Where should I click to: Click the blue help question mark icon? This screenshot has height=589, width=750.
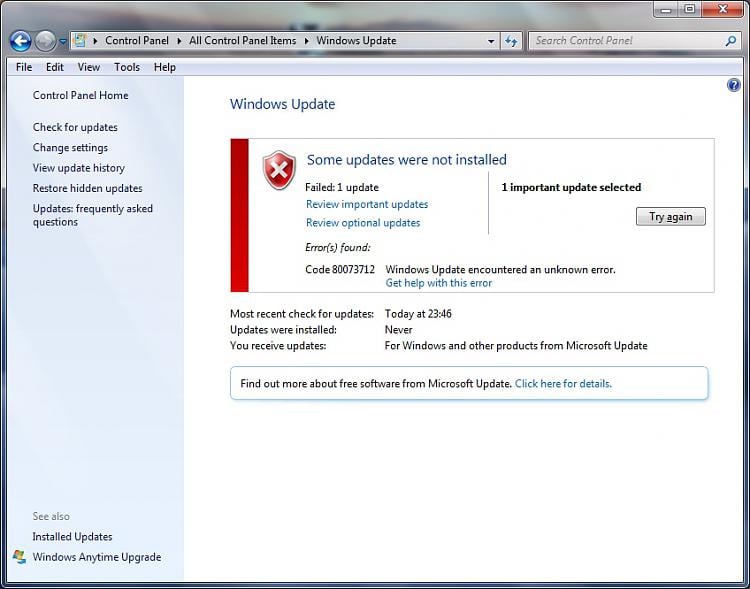(734, 85)
